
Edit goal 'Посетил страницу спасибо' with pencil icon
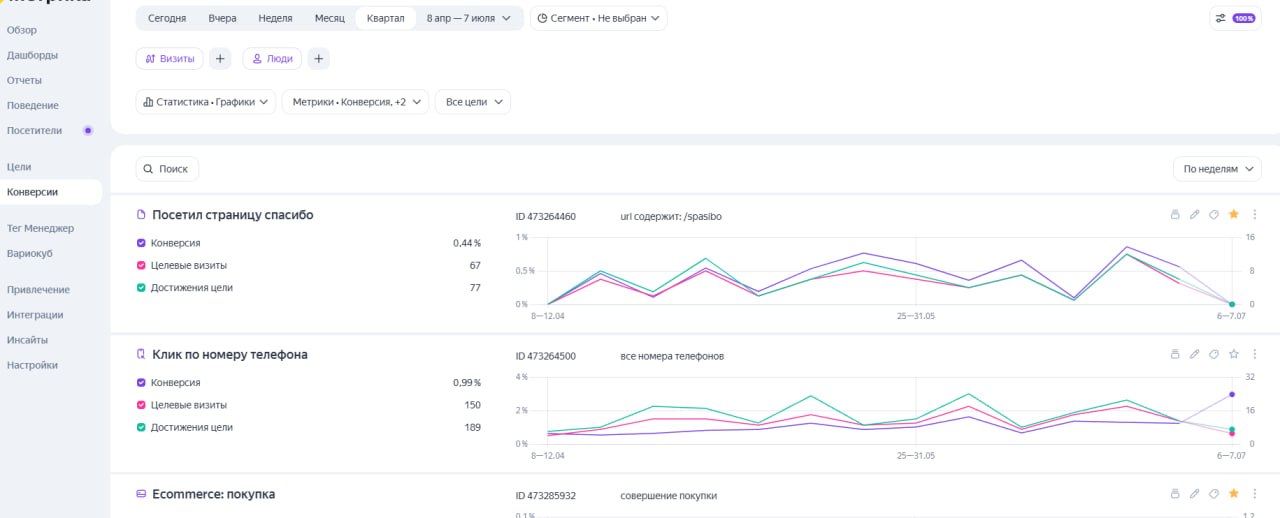pyautogui.click(x=1195, y=214)
